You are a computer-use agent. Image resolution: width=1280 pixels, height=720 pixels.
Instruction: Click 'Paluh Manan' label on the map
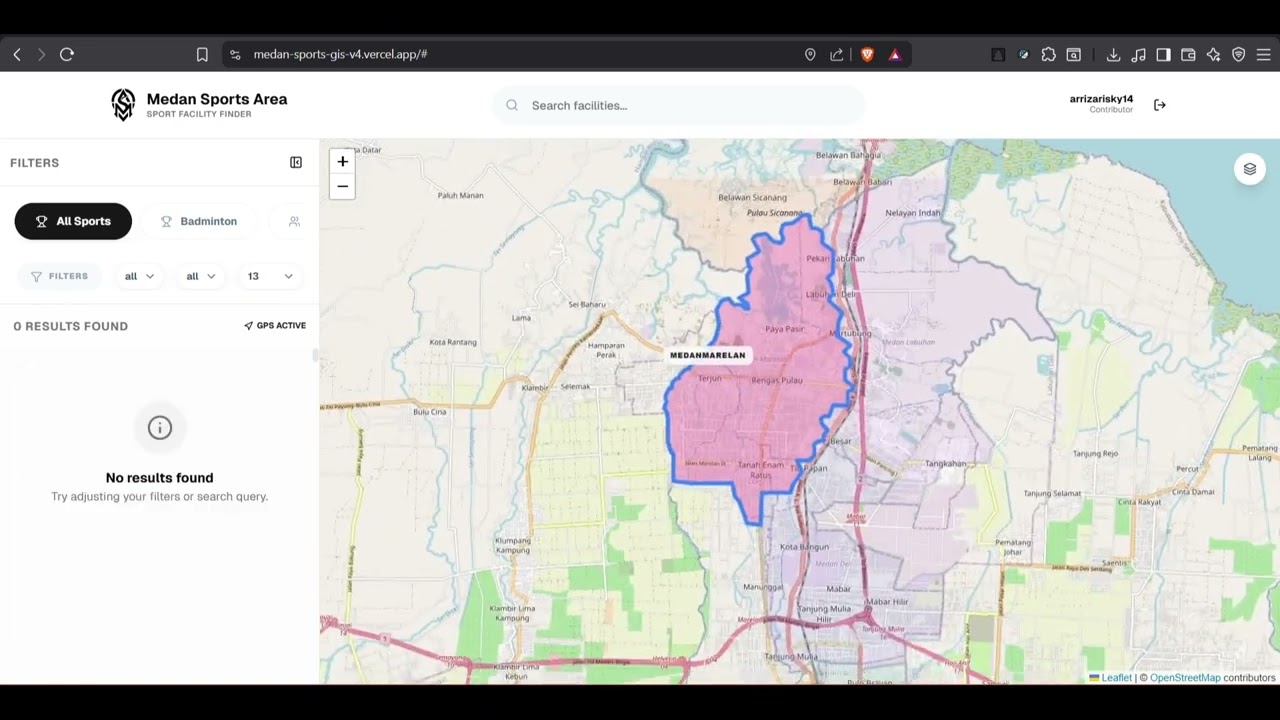[460, 195]
